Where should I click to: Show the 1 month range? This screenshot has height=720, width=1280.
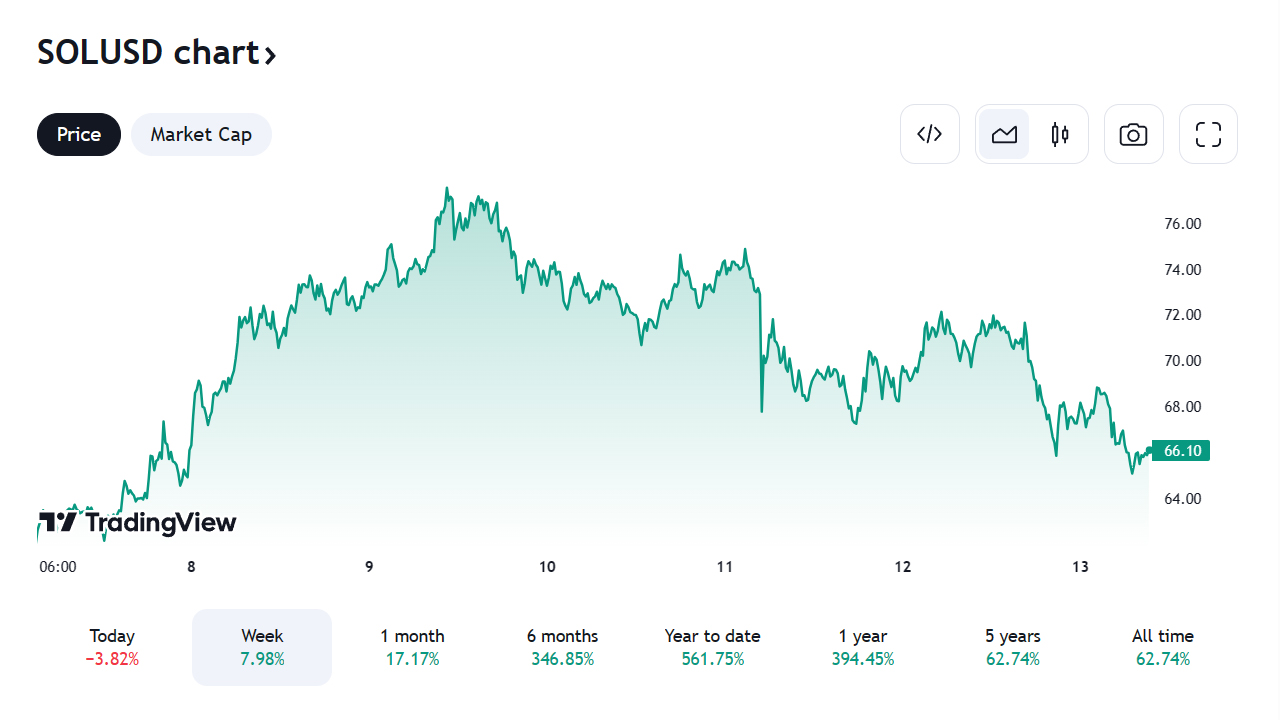pyautogui.click(x=412, y=647)
